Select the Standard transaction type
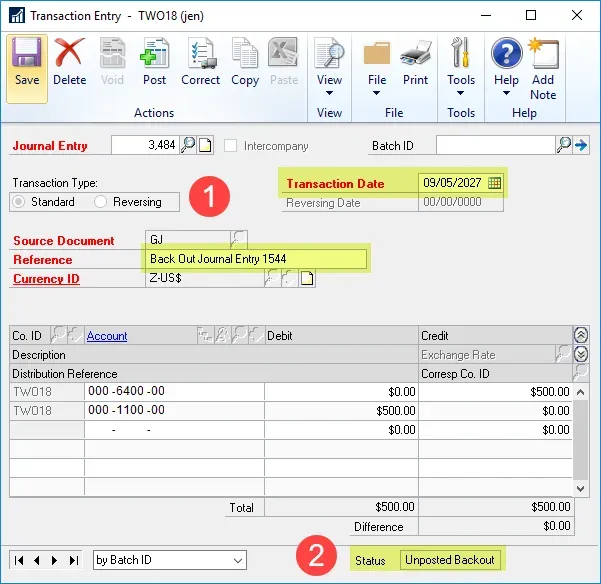 pyautogui.click(x=20, y=202)
